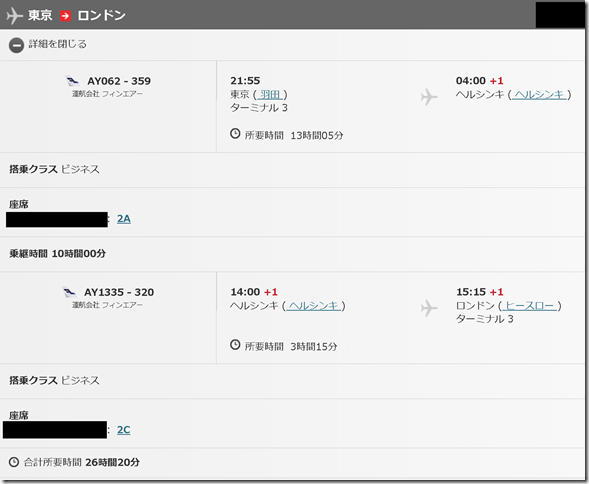This screenshot has height=484, width=589.
Task: Open the ヘルシンキ arrival link at 04:00
Action: coord(539,94)
